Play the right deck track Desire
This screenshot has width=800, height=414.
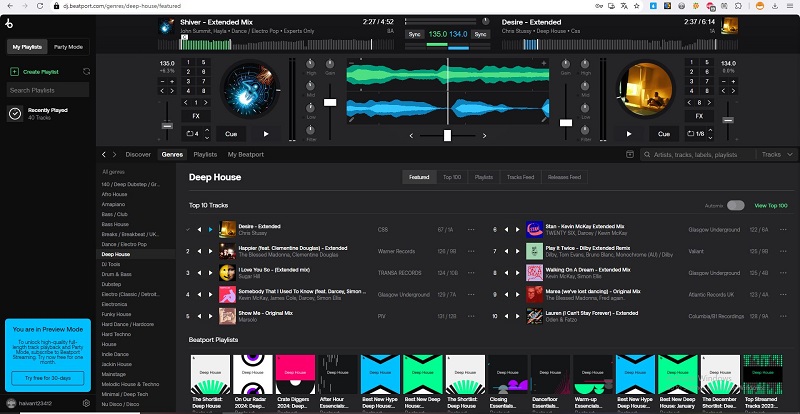(629, 134)
